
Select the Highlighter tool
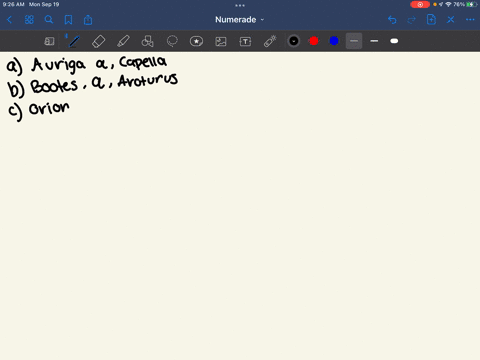click(x=123, y=41)
